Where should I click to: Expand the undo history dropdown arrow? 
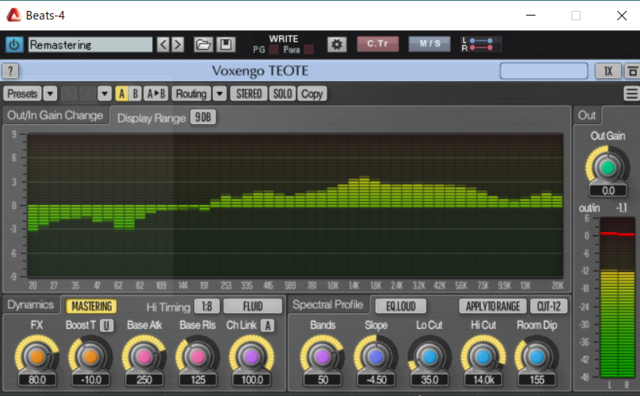104,94
